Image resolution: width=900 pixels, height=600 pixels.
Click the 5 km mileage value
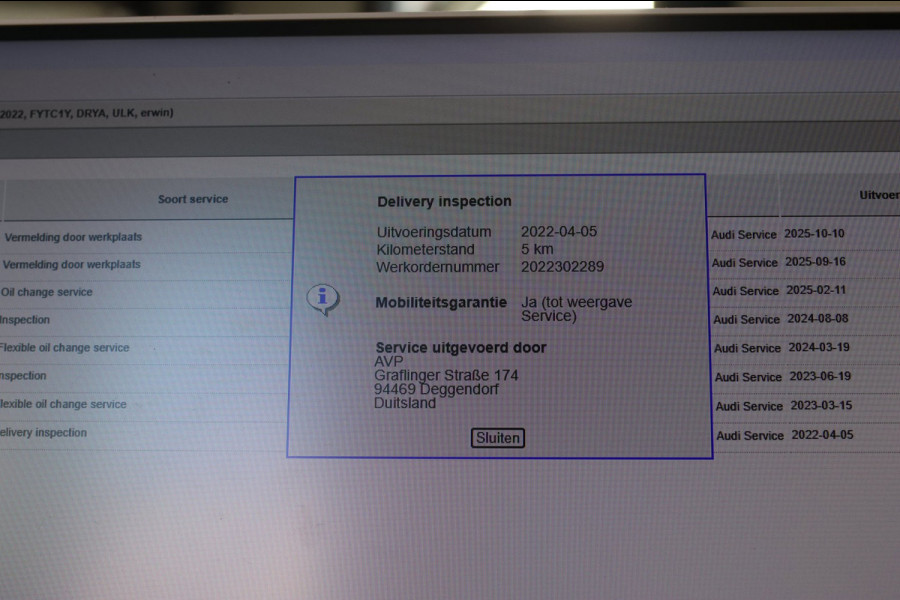tap(537, 249)
